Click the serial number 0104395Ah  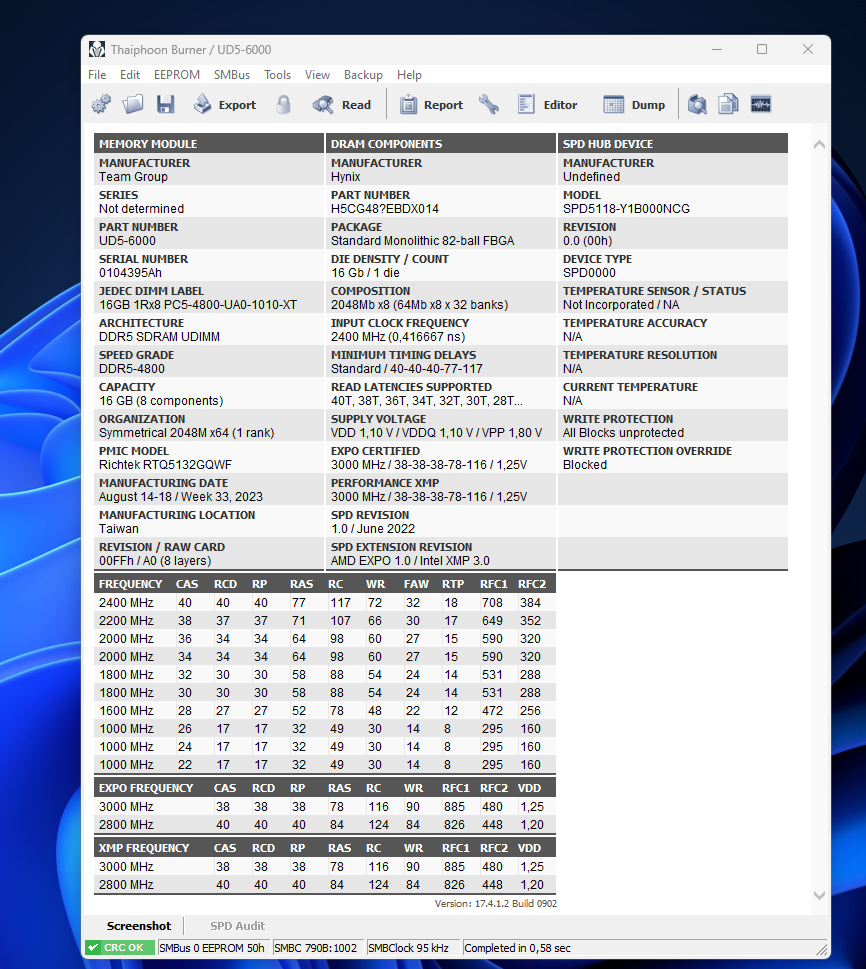pos(130,273)
